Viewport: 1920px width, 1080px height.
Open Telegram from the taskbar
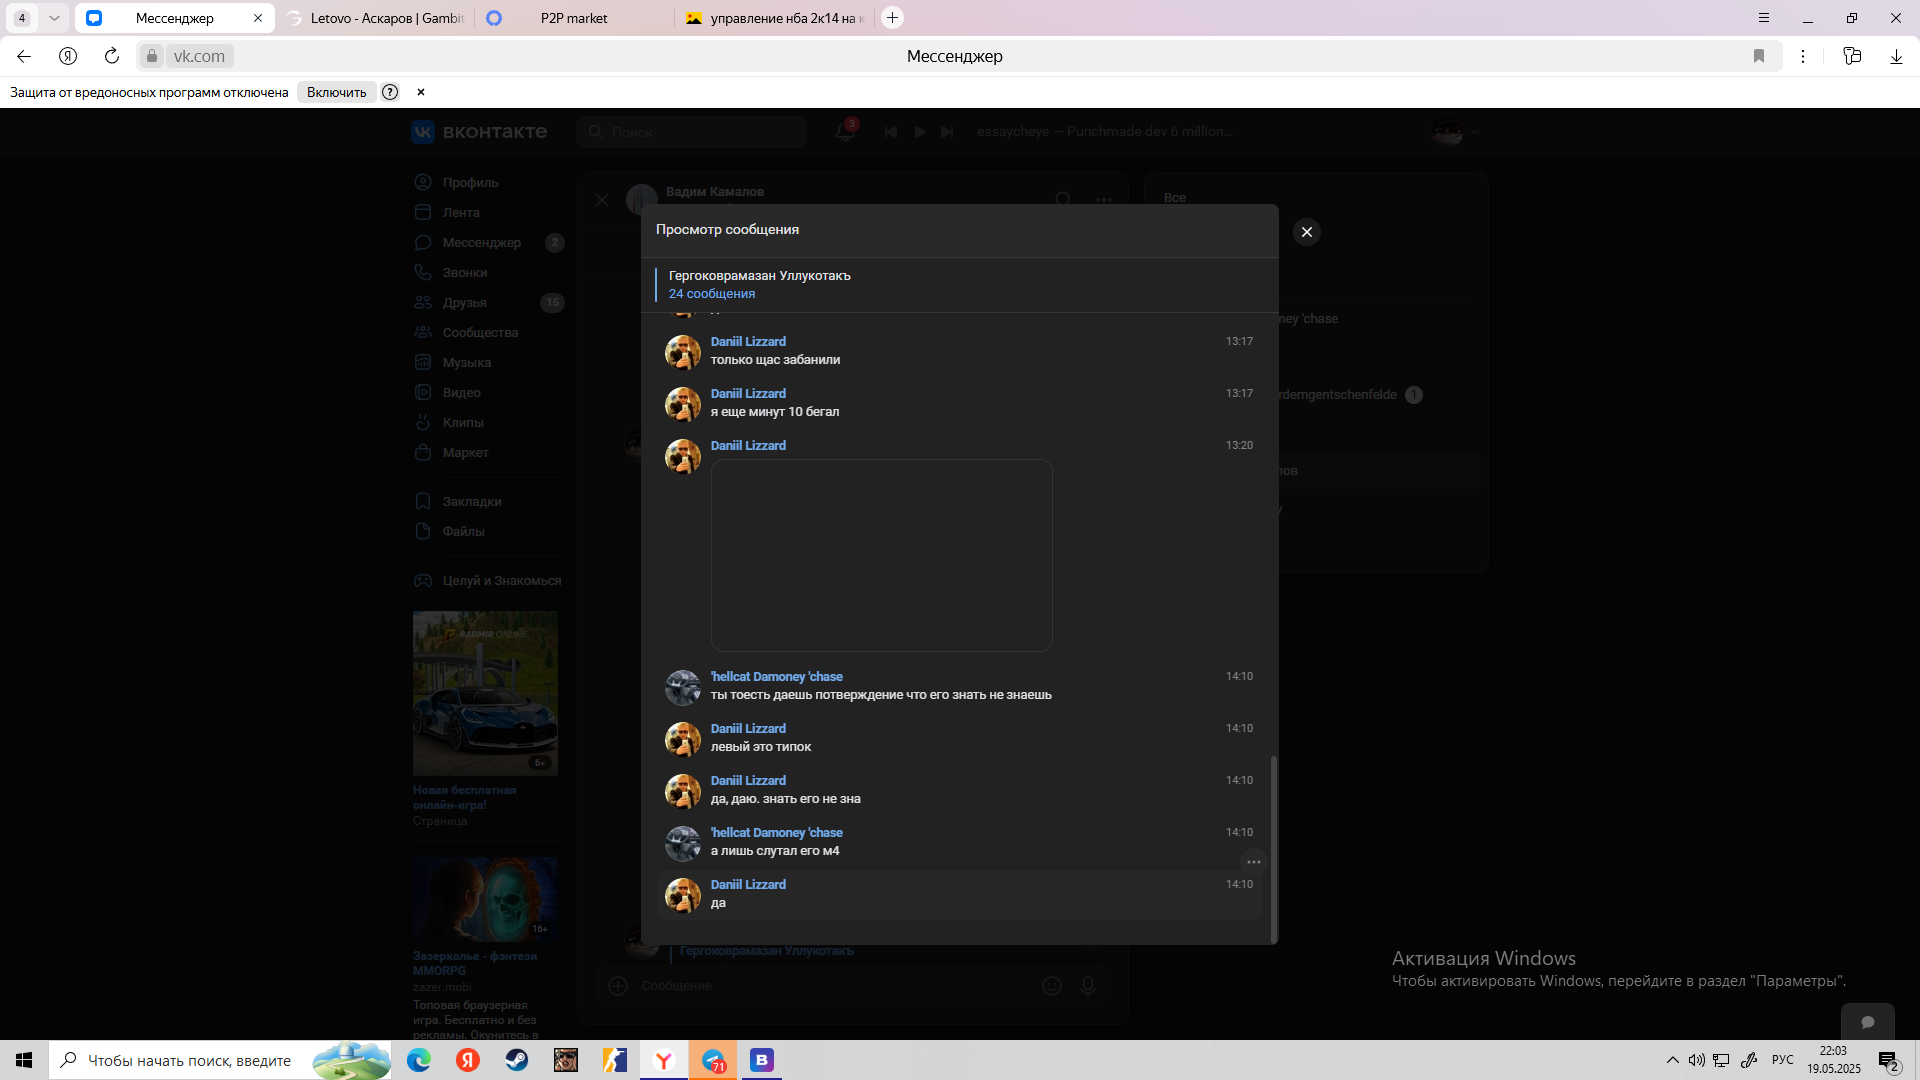[x=713, y=1060]
